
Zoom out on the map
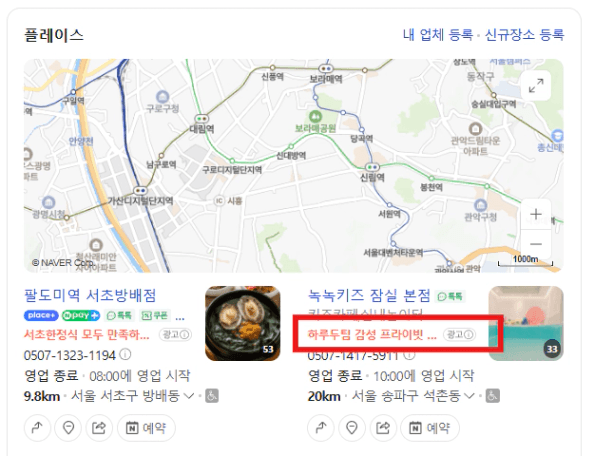536,244
